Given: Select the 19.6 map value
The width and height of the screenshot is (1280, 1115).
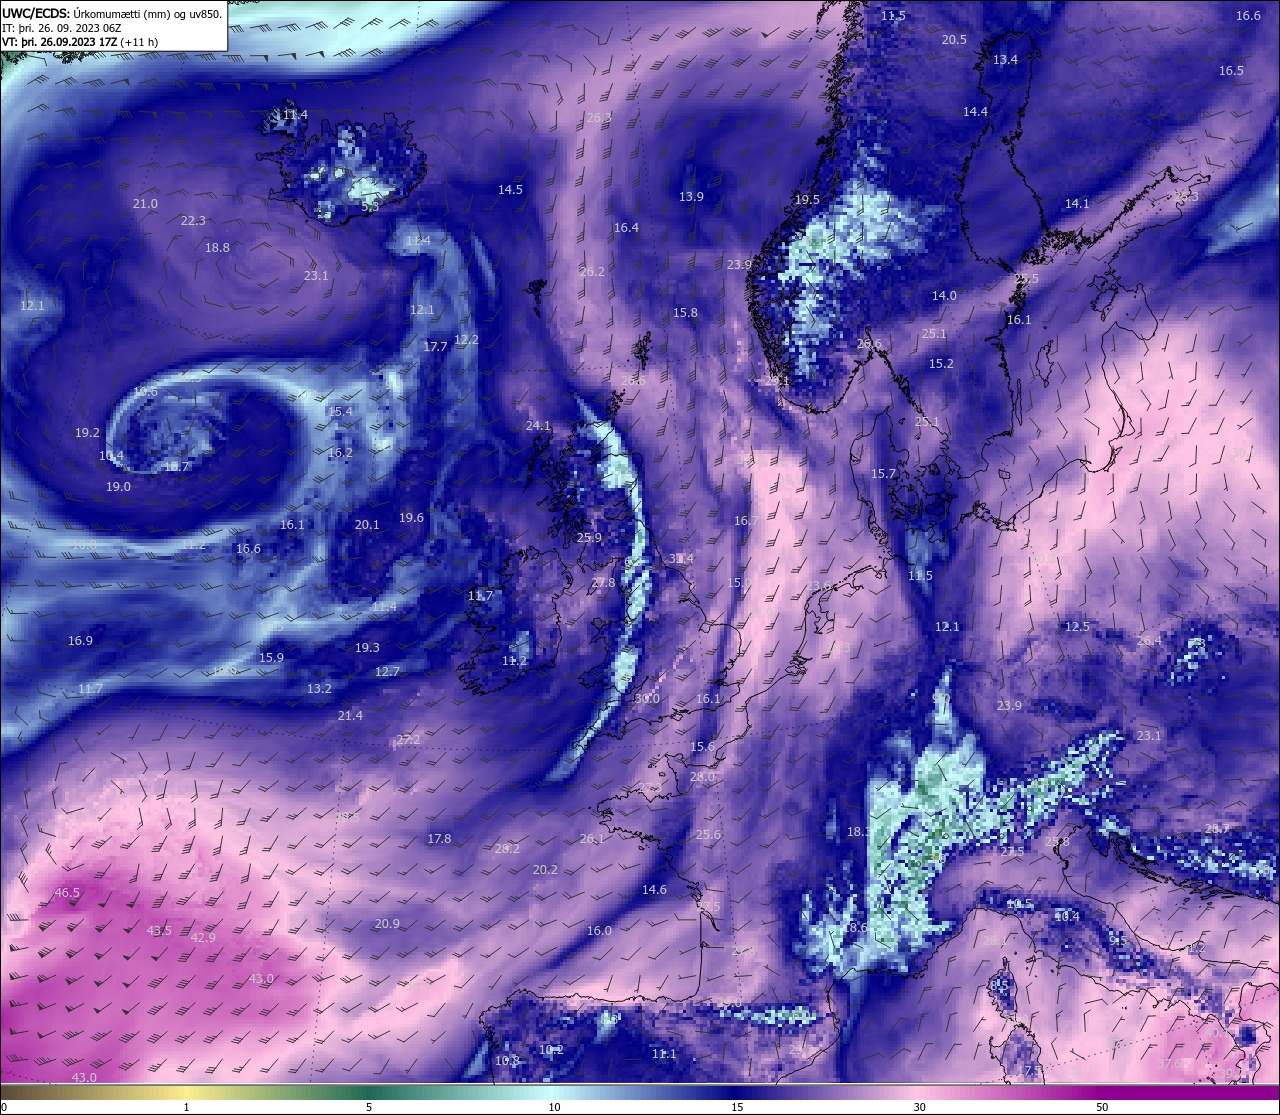Looking at the screenshot, I should [411, 518].
